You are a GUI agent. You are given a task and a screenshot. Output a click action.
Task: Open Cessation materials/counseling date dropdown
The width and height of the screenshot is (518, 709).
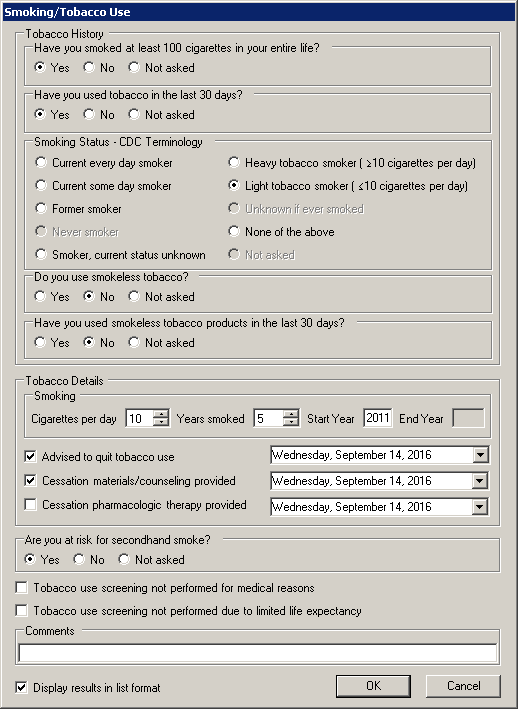[480, 481]
